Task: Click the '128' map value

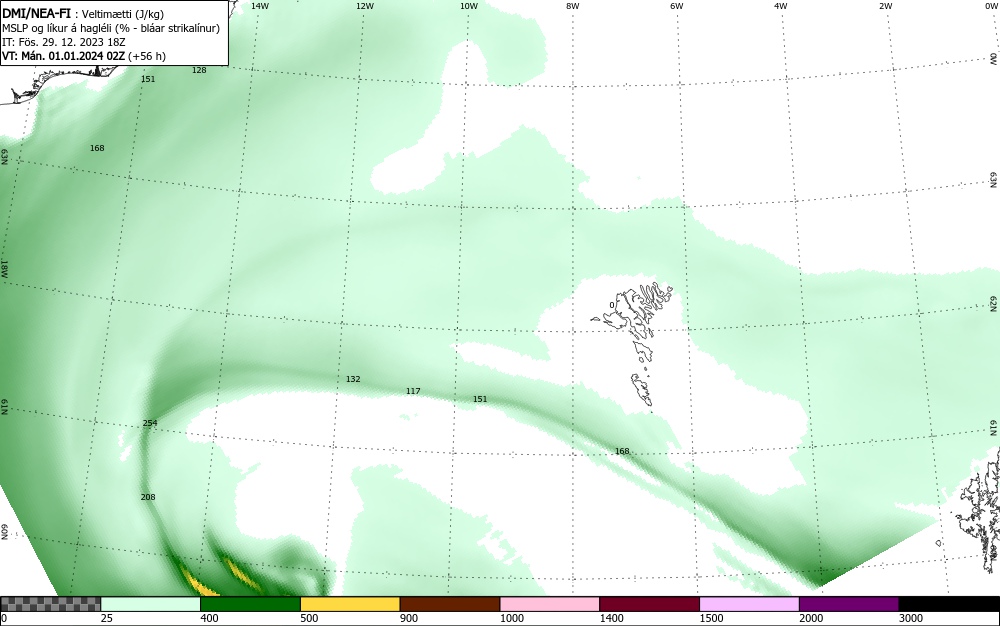Action: pyautogui.click(x=199, y=70)
